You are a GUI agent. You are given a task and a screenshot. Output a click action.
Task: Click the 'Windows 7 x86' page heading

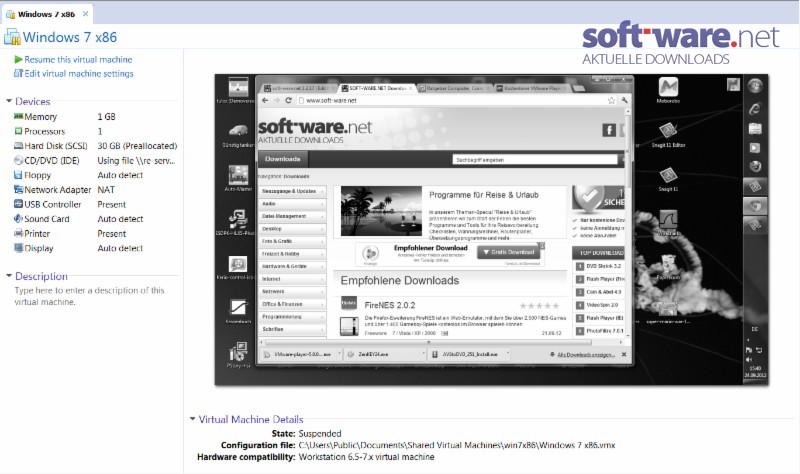click(69, 37)
